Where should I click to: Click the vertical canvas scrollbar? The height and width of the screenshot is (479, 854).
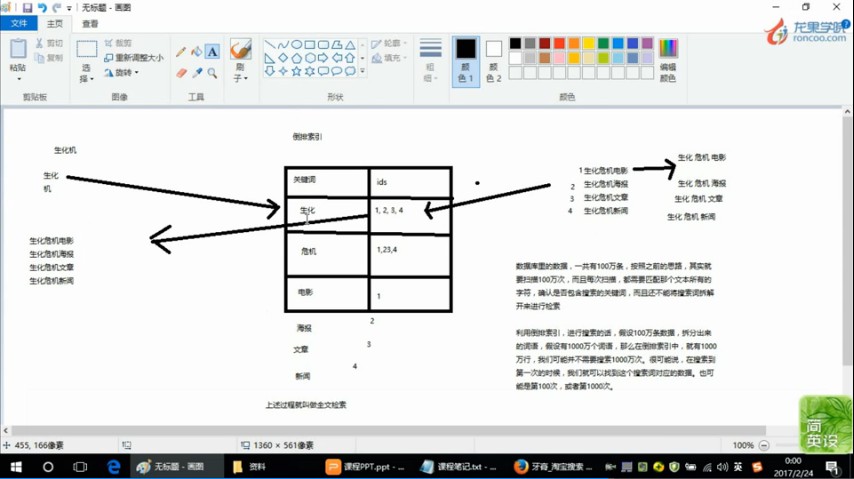point(847,241)
